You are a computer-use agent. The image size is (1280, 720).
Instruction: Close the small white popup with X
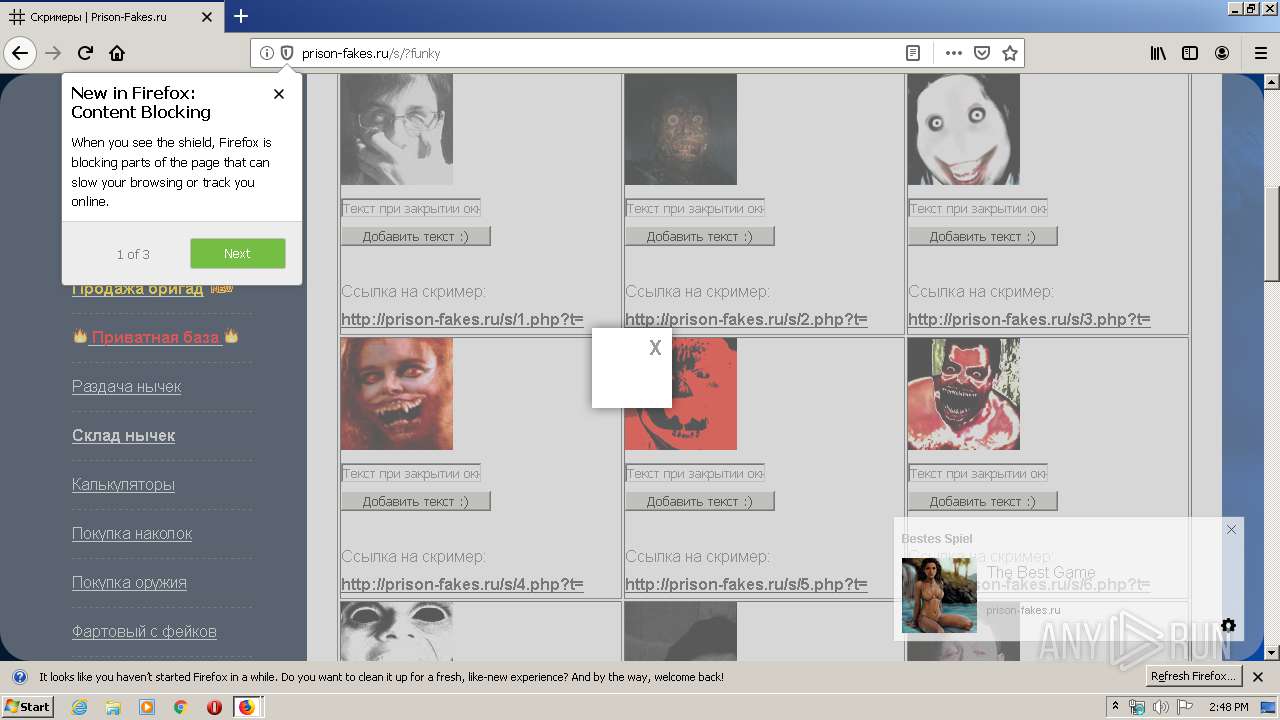click(x=655, y=348)
